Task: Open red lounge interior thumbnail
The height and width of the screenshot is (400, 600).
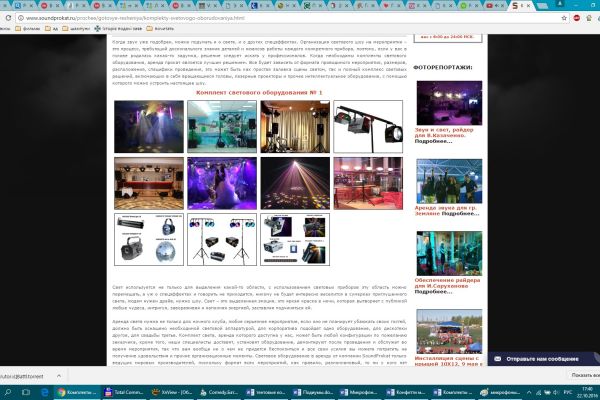Action: click(x=368, y=183)
